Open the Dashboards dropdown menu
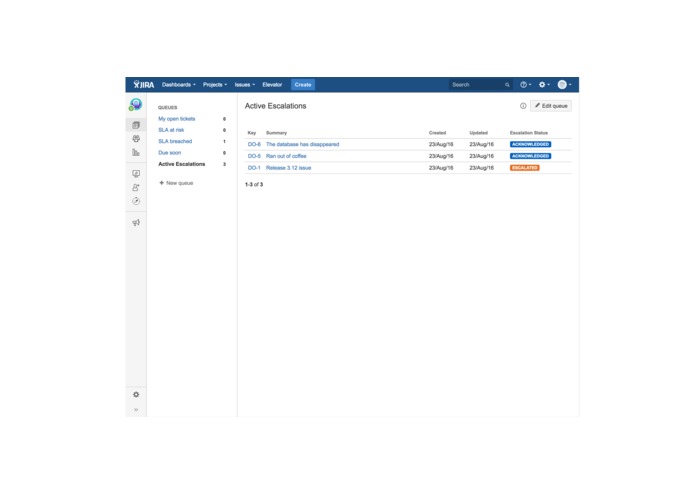The image size is (695, 494). click(179, 85)
